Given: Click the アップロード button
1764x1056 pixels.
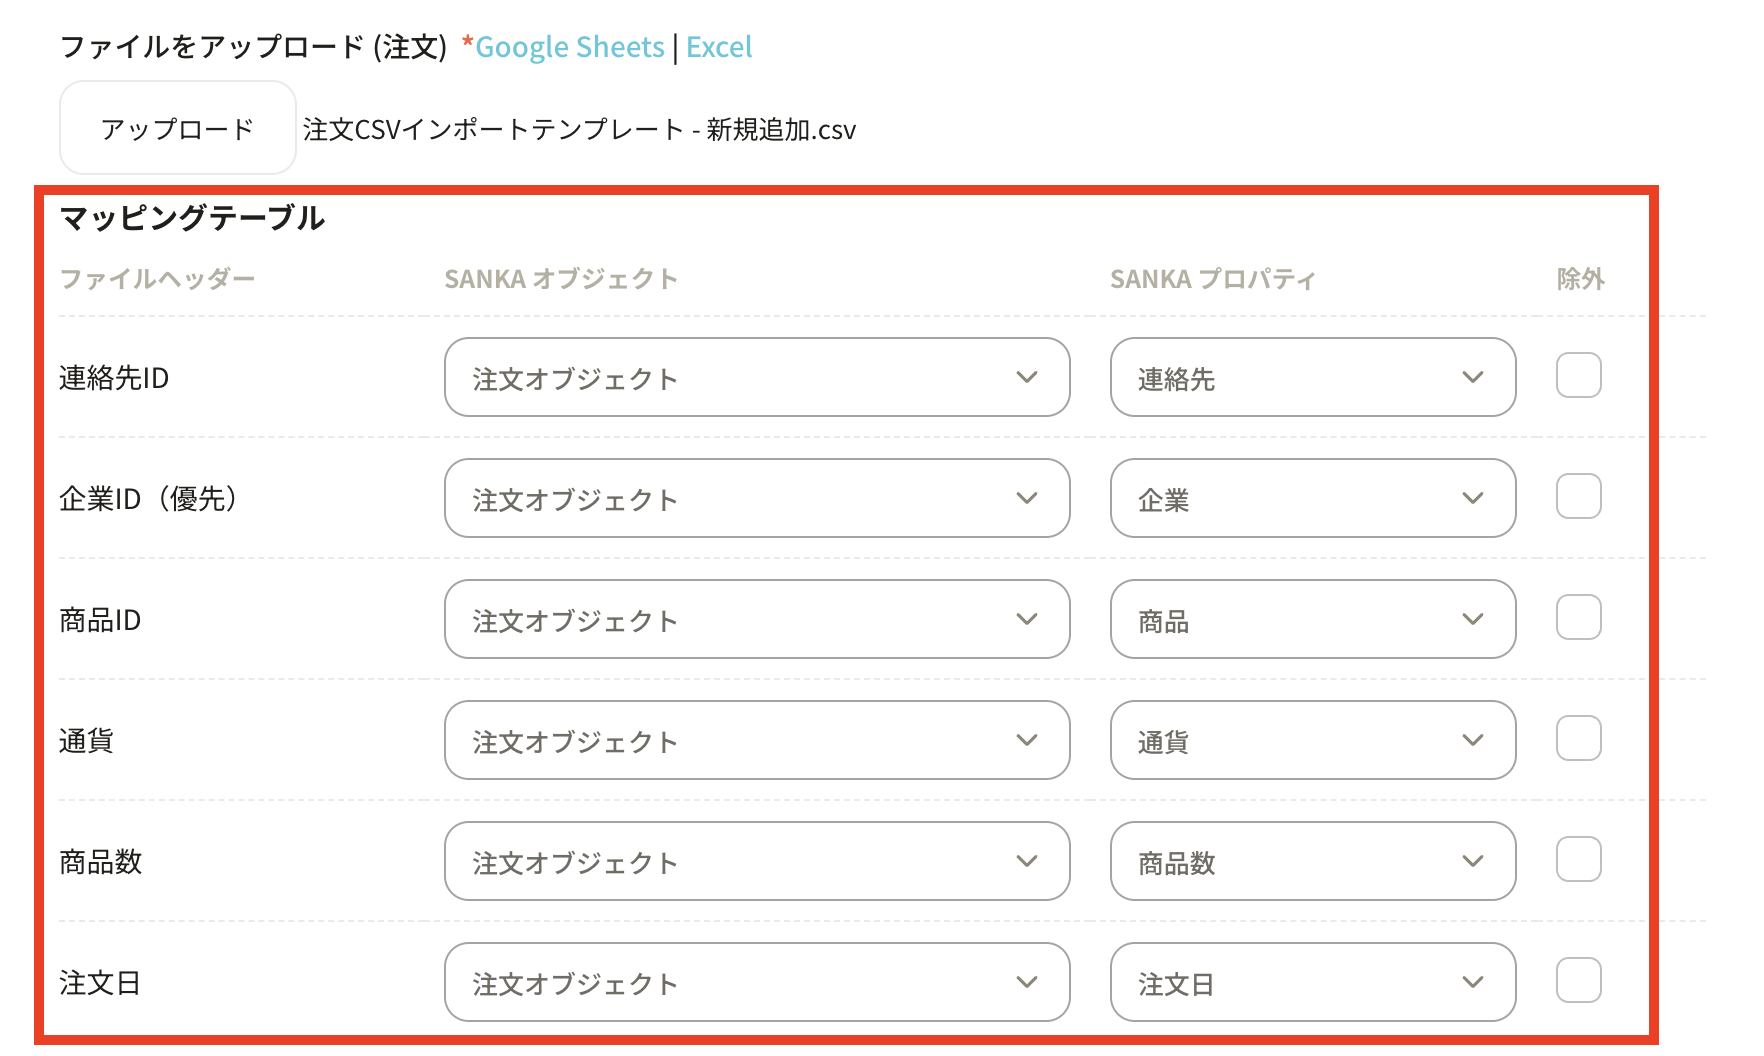Looking at the screenshot, I should point(177,128).
